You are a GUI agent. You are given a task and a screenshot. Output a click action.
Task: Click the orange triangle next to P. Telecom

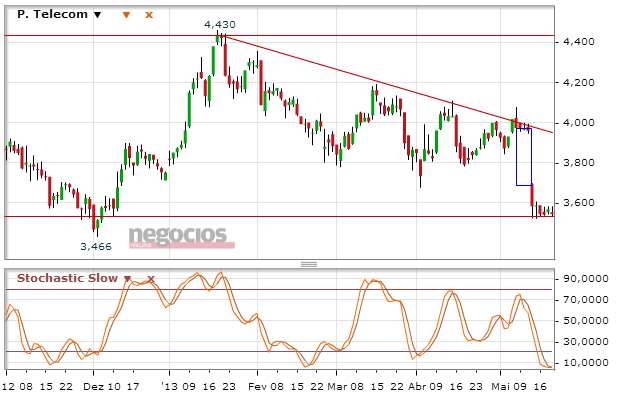click(x=126, y=15)
